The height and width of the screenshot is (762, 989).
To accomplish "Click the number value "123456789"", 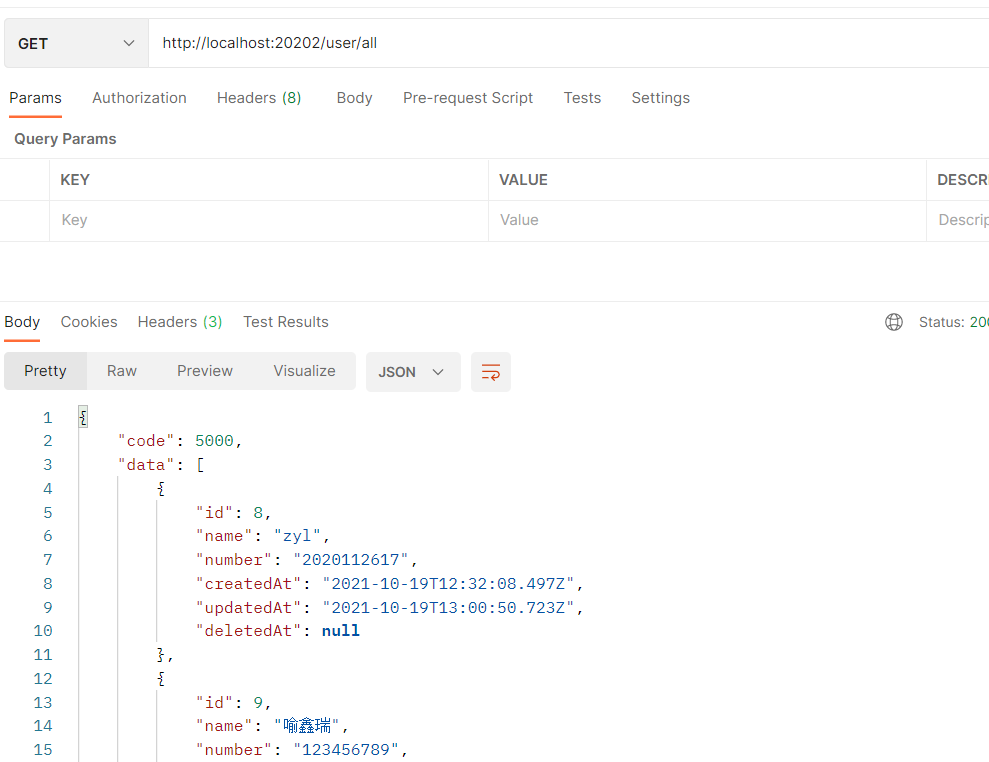I will [346, 750].
